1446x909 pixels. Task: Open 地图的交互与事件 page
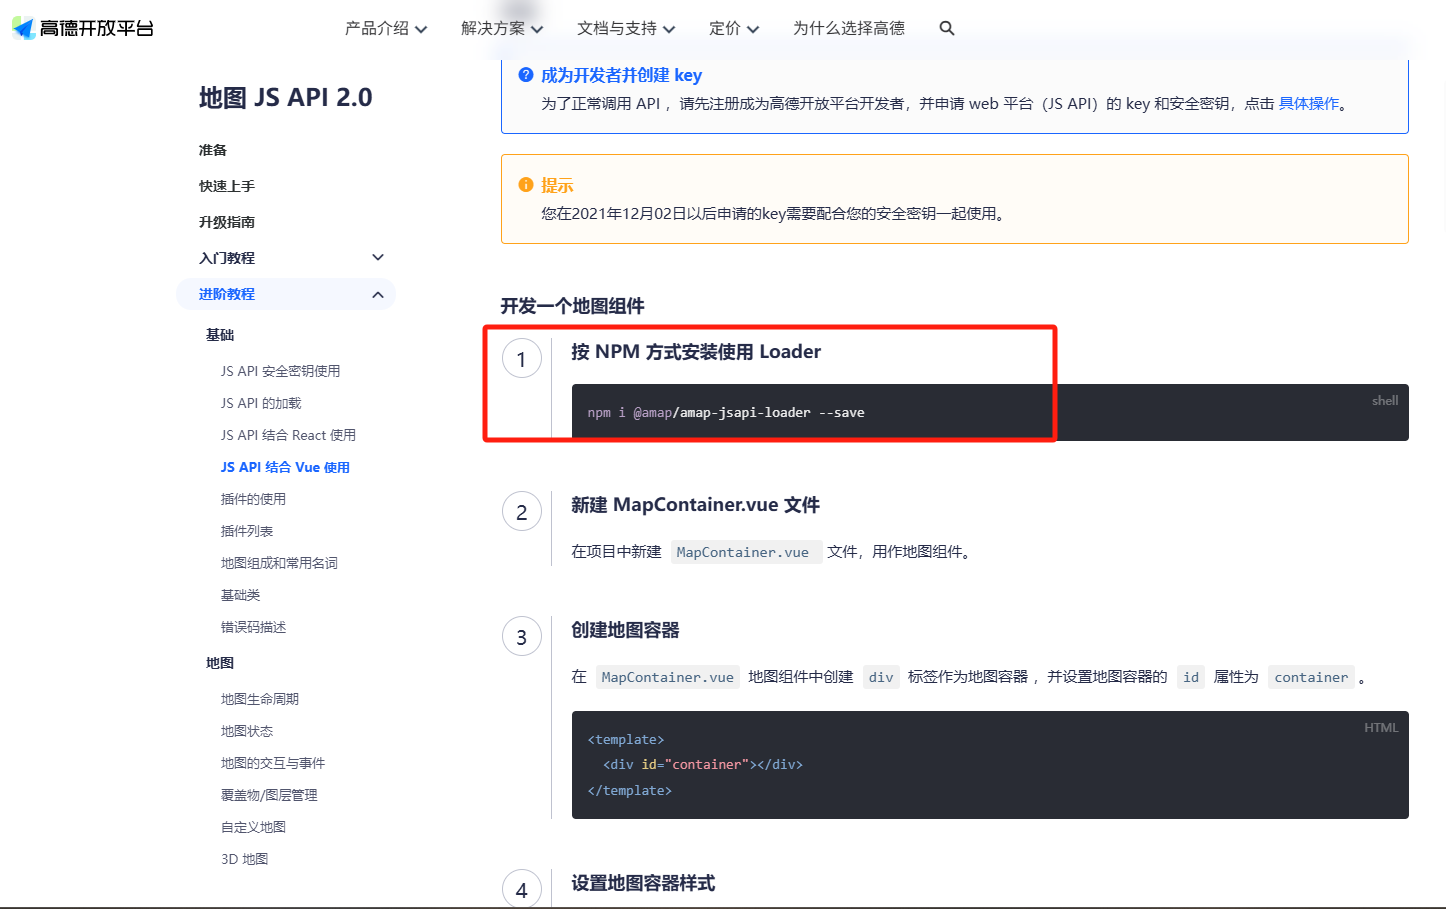point(273,763)
